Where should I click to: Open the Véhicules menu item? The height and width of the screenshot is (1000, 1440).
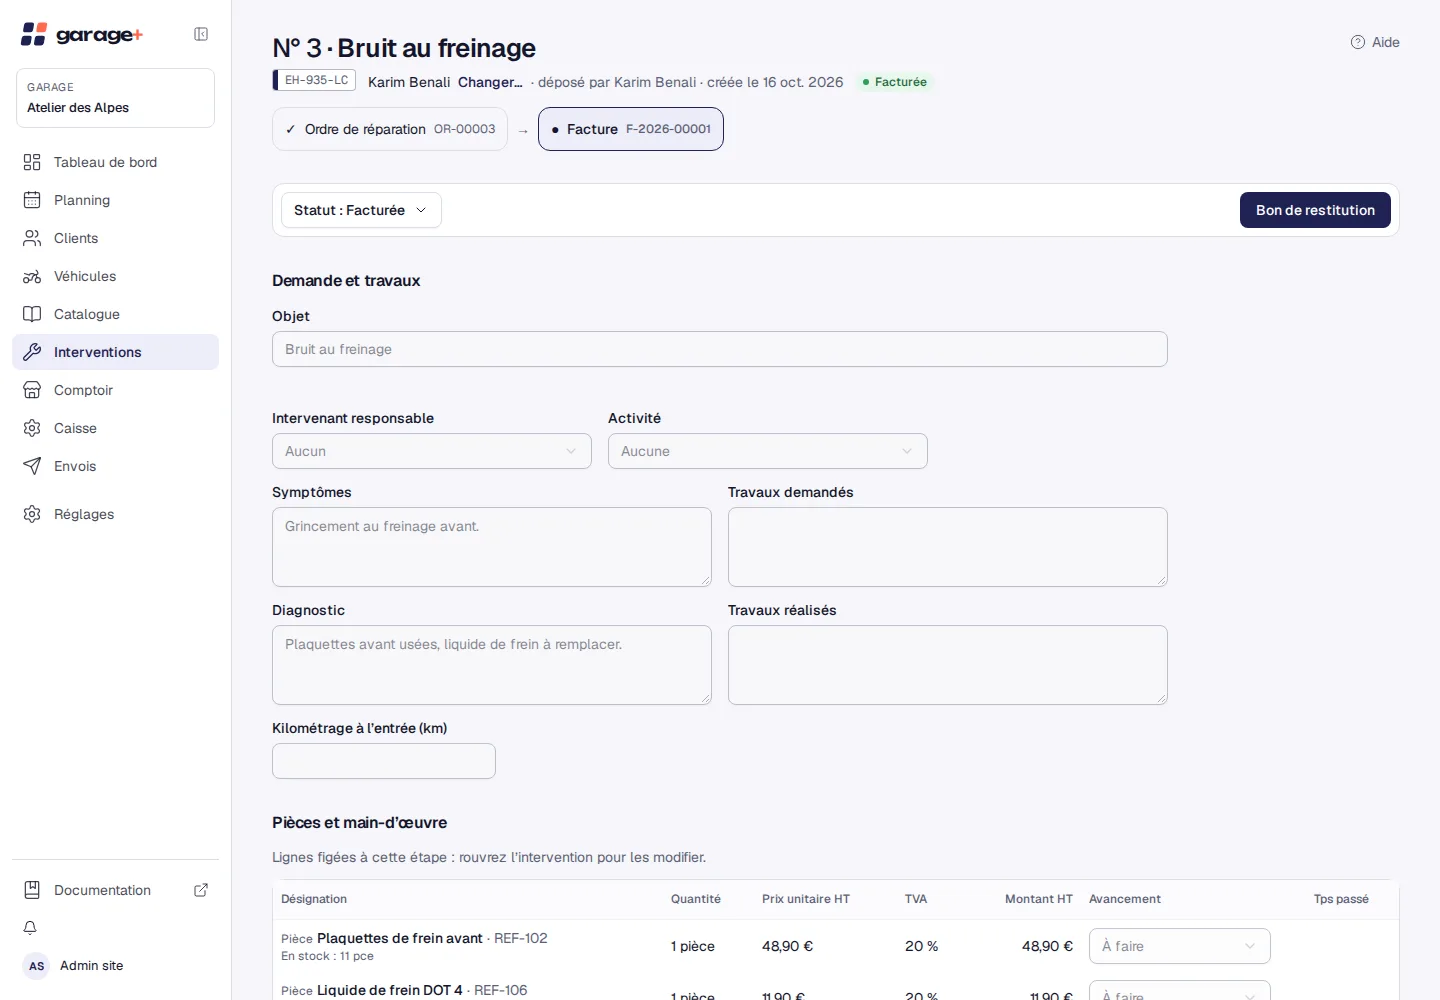[115, 276]
